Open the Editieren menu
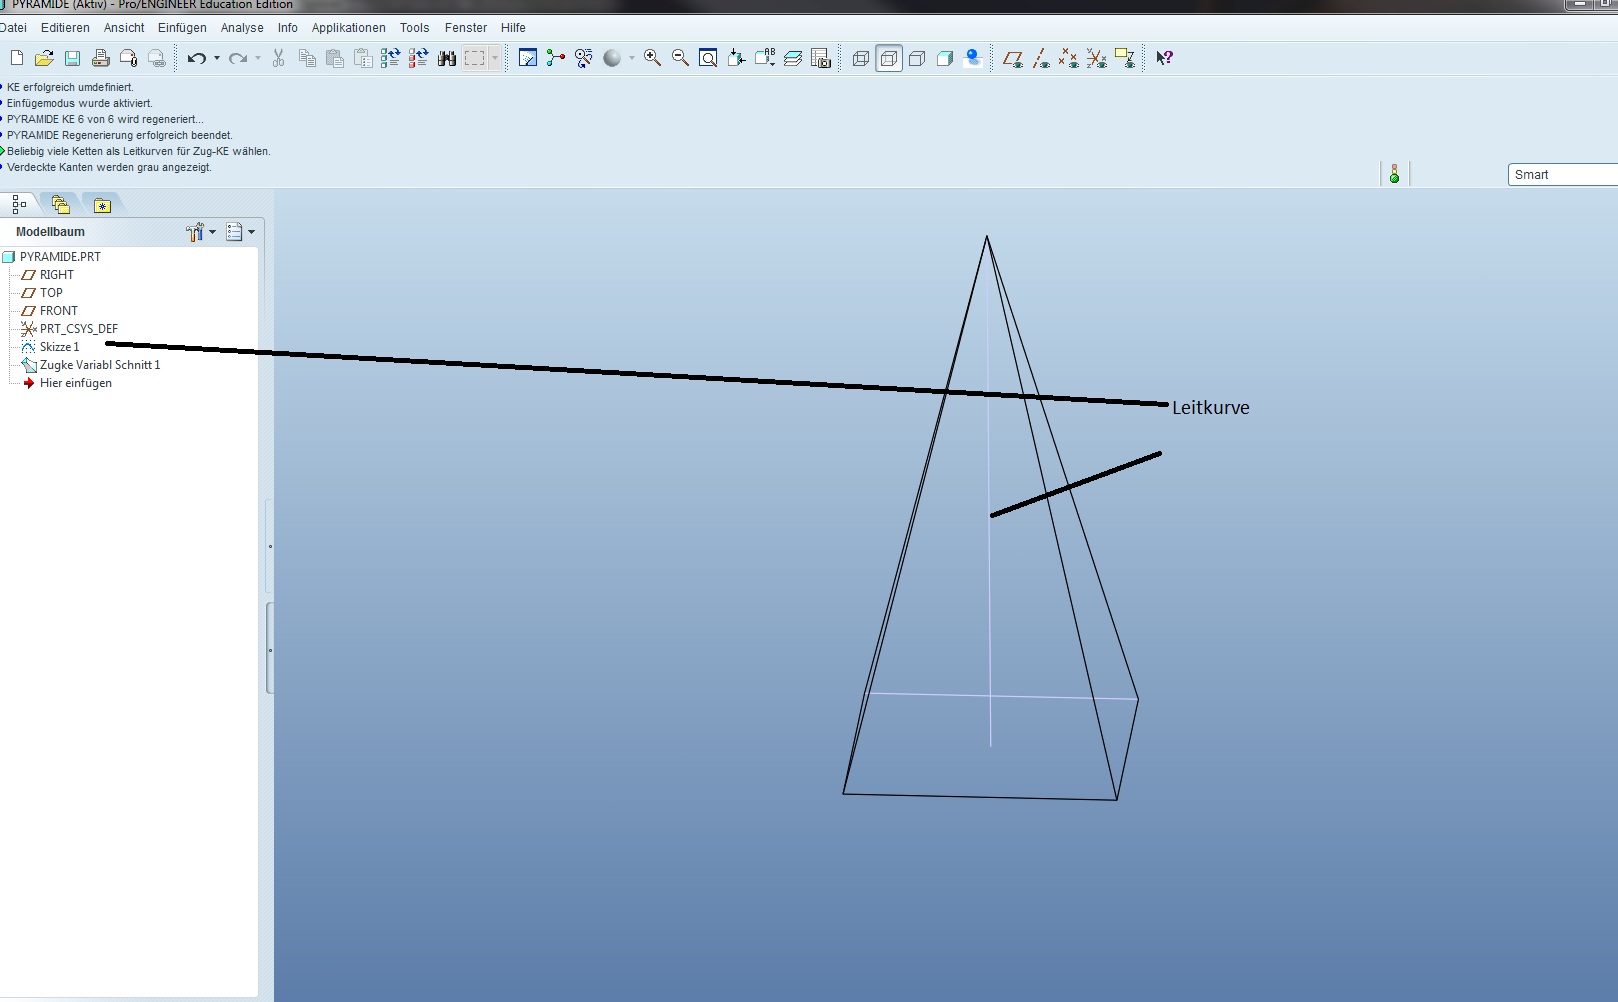This screenshot has height=1002, width=1618. pos(65,28)
